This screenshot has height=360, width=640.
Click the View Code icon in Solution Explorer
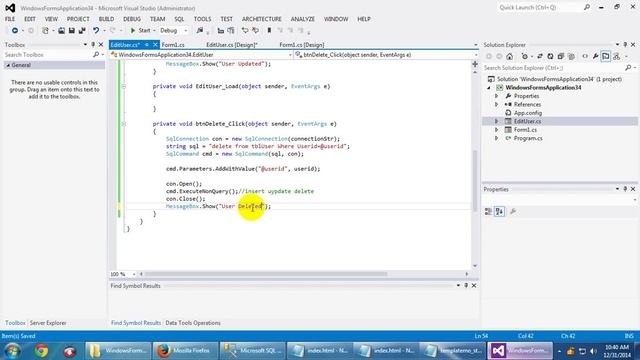[x=585, y=56]
